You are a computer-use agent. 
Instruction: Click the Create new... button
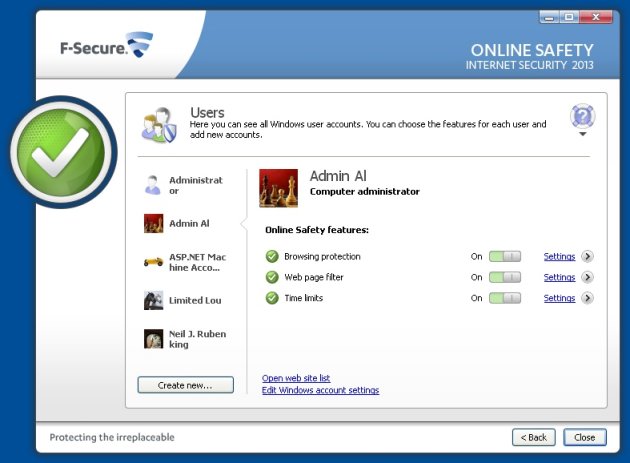tap(185, 385)
